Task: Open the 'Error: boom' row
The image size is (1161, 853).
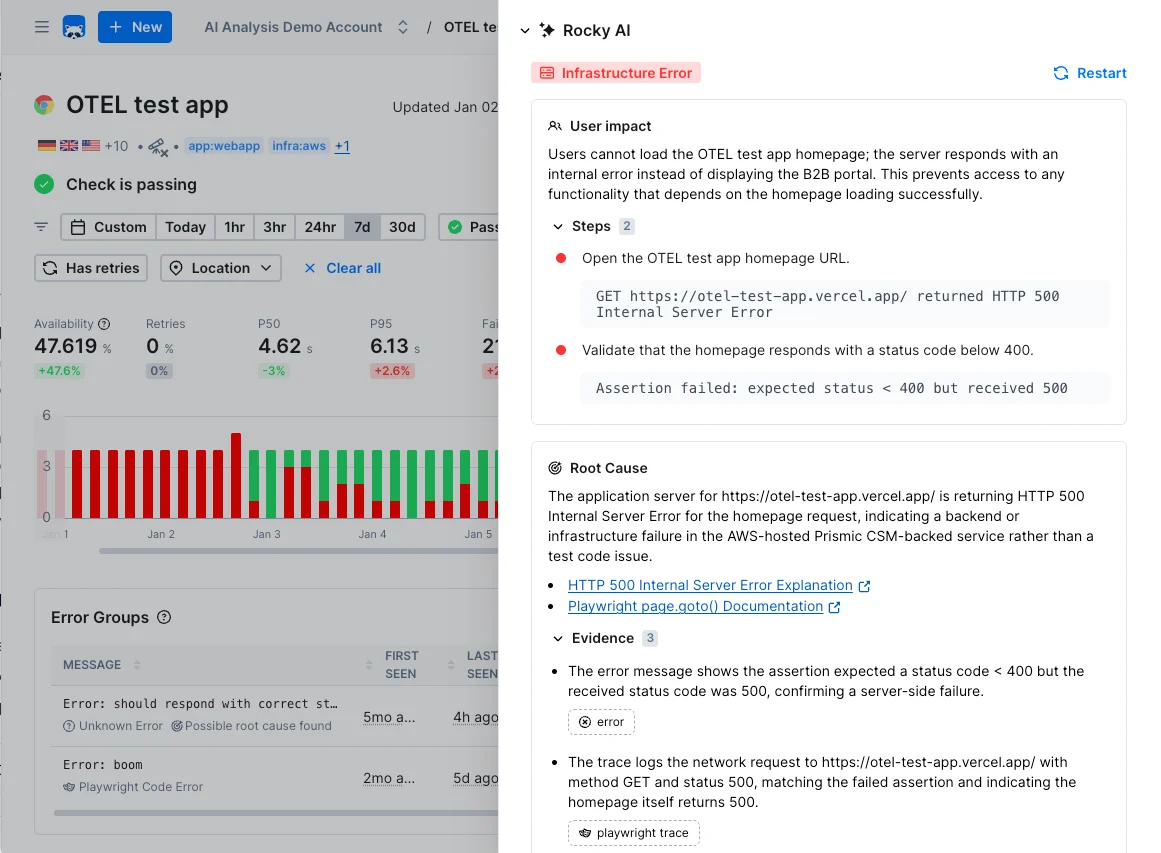Action: [x=275, y=777]
